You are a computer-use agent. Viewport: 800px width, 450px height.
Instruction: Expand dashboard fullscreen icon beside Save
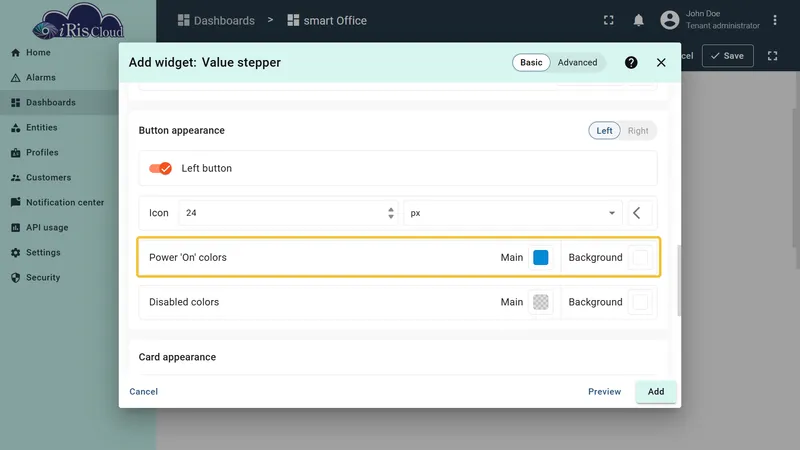[772, 56]
